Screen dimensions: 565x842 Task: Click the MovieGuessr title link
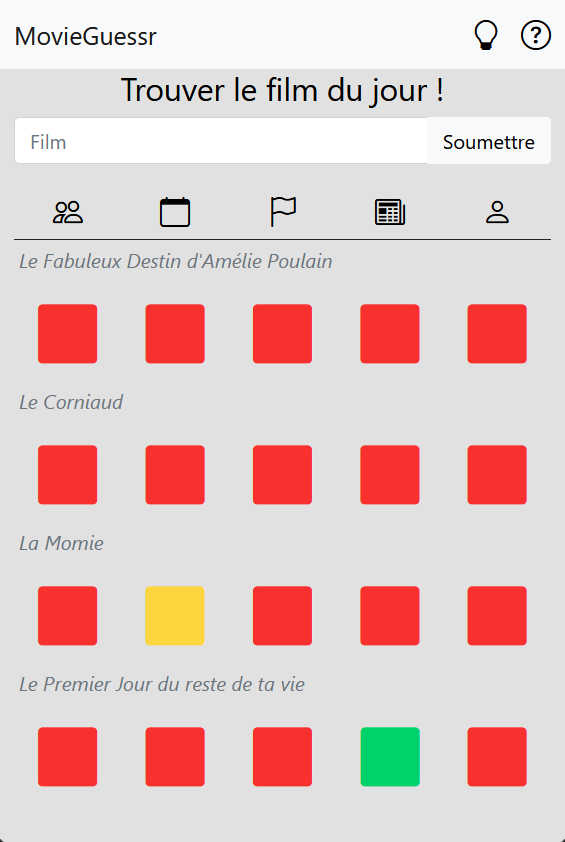[85, 37]
